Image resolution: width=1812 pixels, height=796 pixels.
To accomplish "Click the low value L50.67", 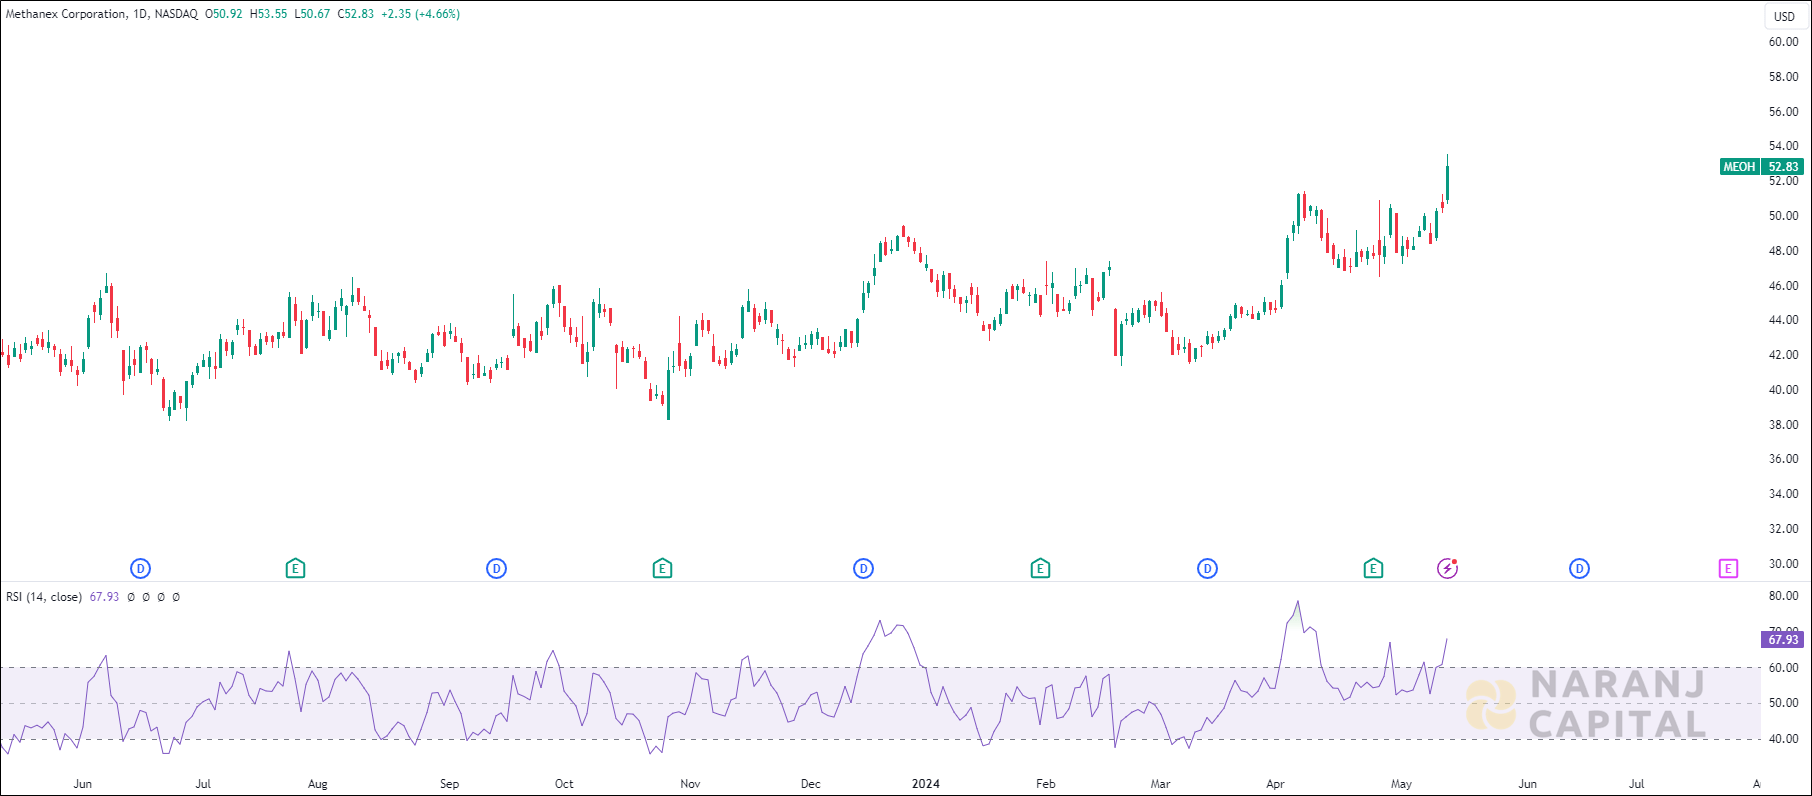I will (312, 14).
